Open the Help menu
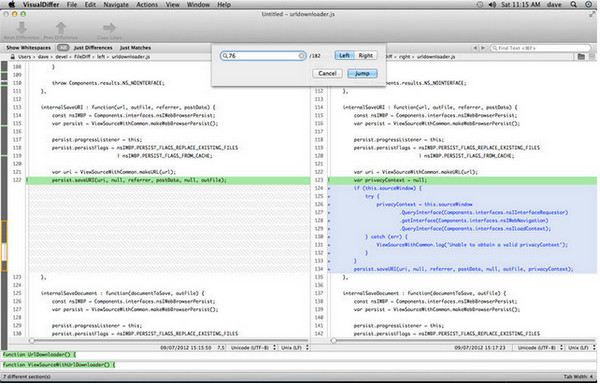Image resolution: width=600 pixels, height=384 pixels. point(224,5)
